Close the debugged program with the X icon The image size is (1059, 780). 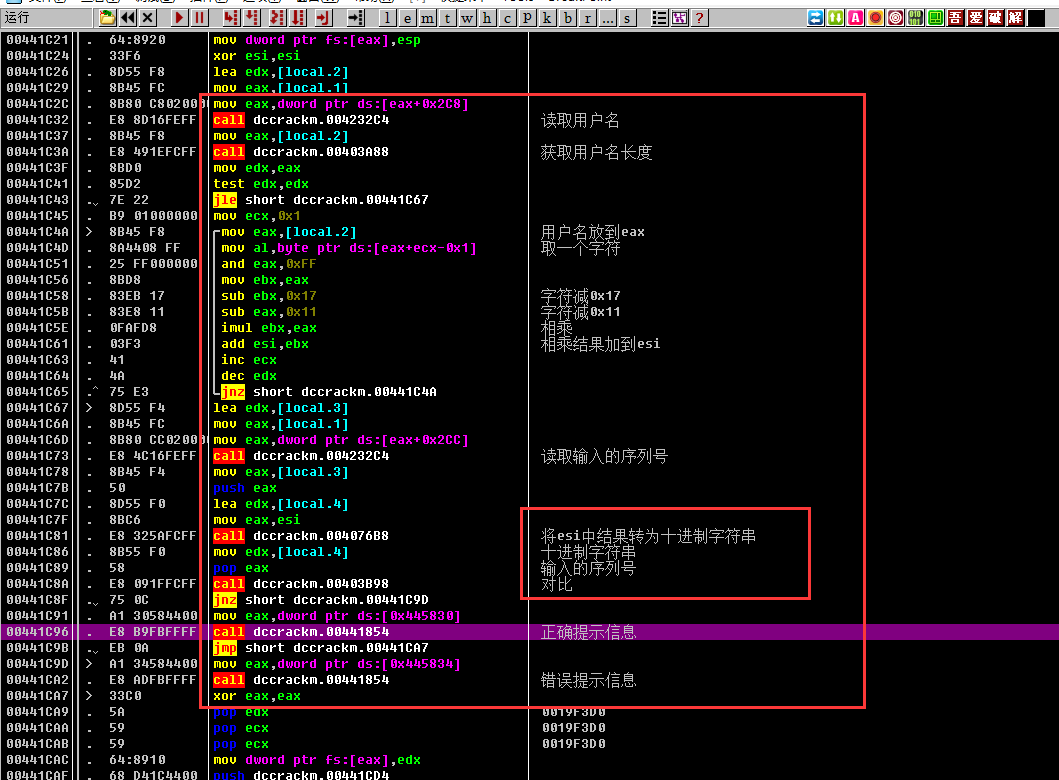pyautogui.click(x=148, y=18)
